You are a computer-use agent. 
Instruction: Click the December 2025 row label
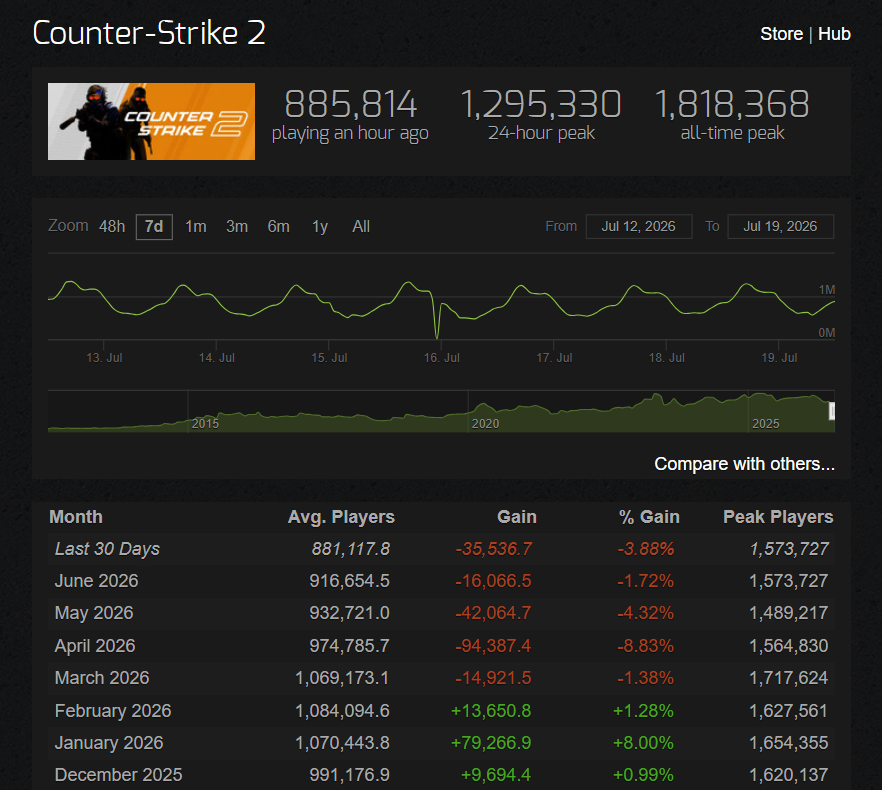pos(119,775)
